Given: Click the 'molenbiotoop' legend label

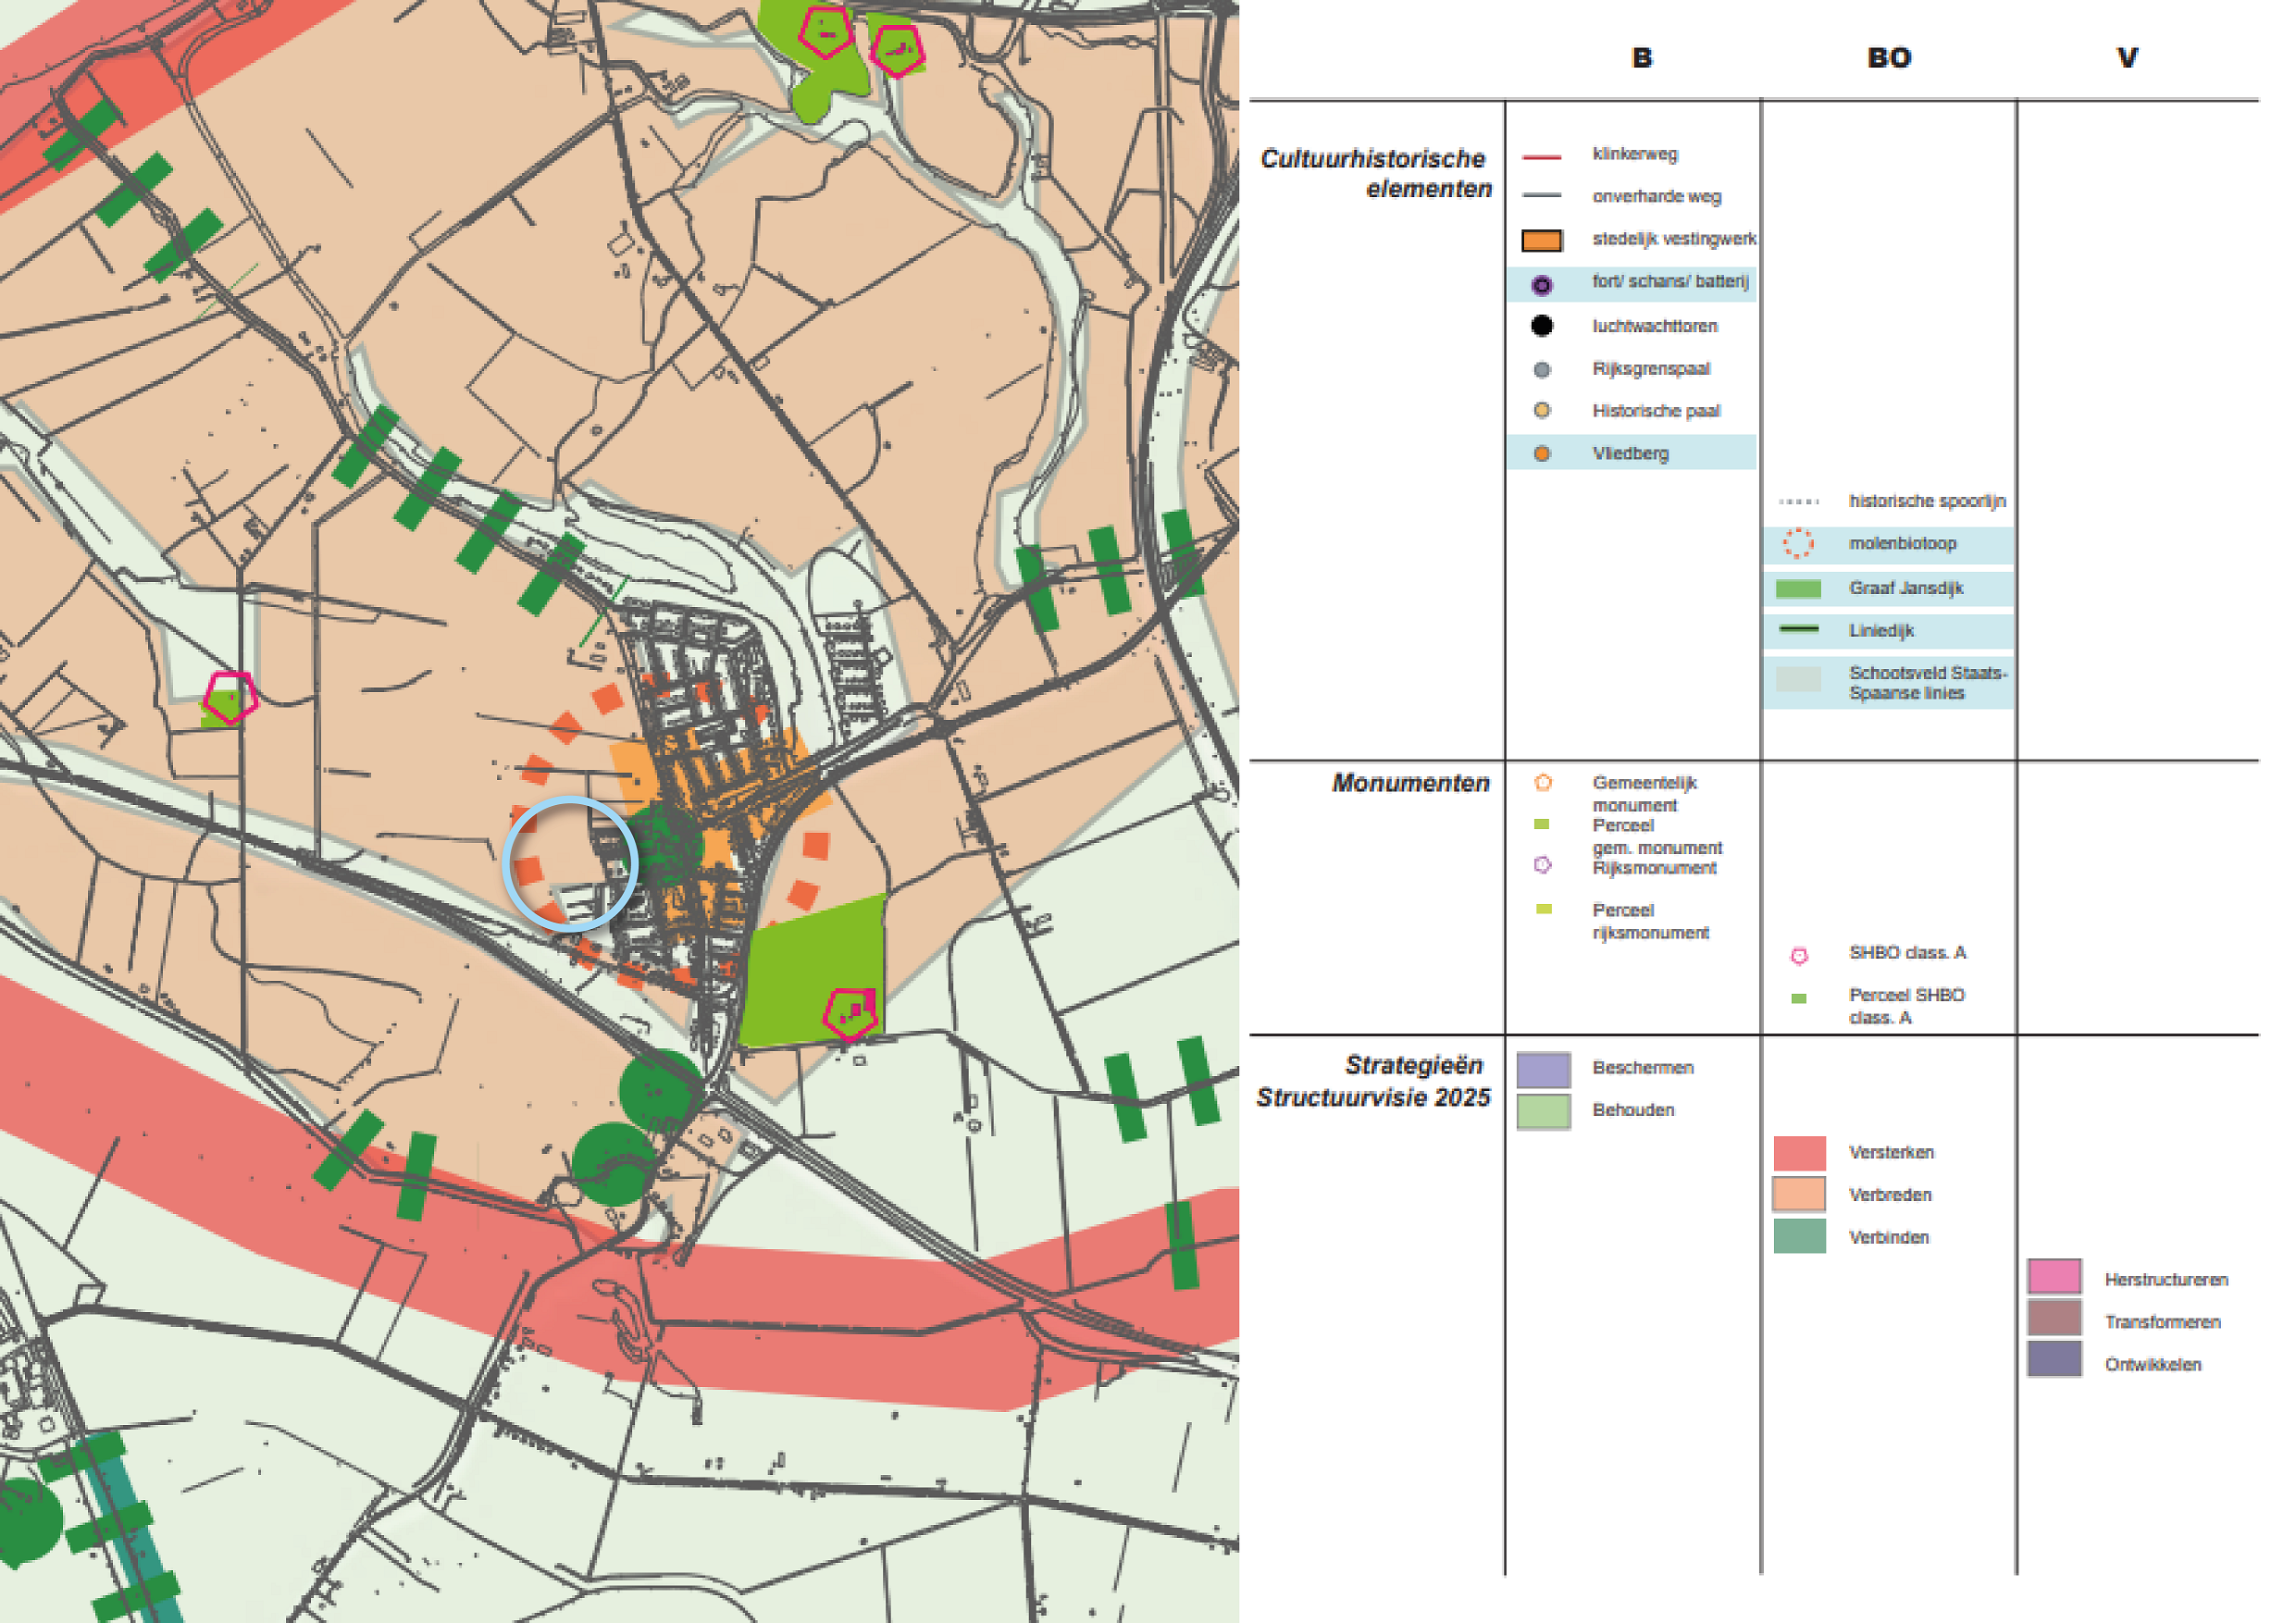Looking at the screenshot, I should point(1902,544).
